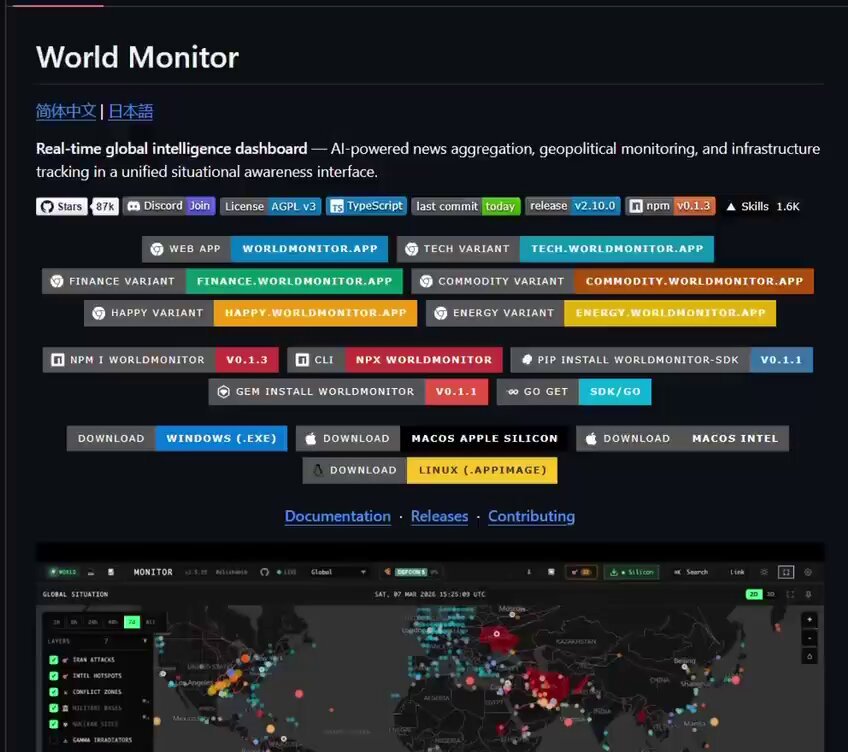
Task: Open the Releases link
Action: (x=439, y=516)
